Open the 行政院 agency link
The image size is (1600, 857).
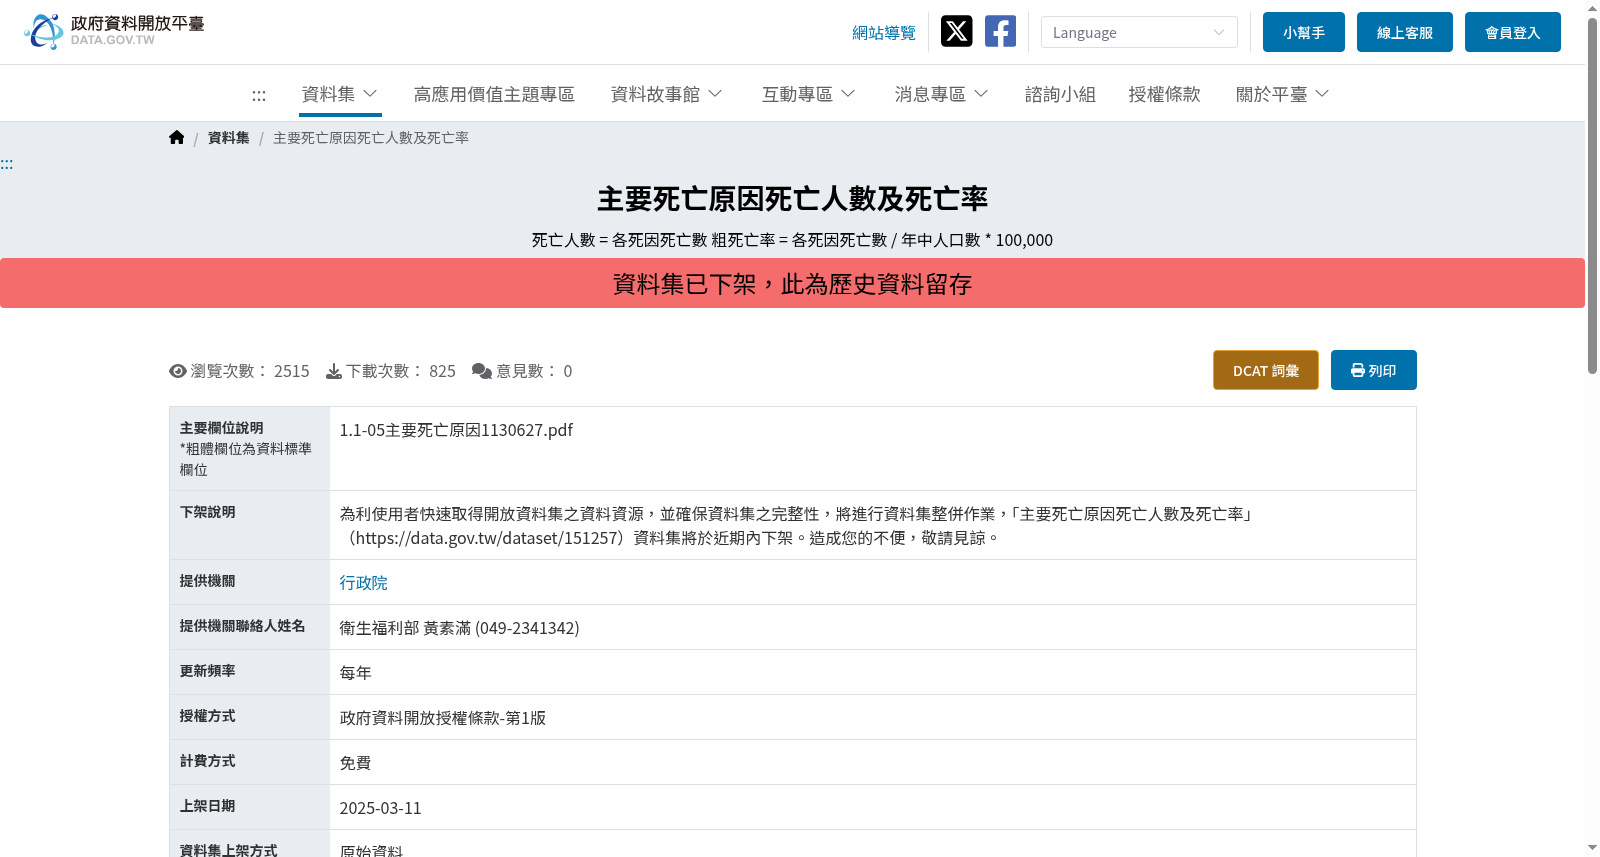pyautogui.click(x=363, y=583)
